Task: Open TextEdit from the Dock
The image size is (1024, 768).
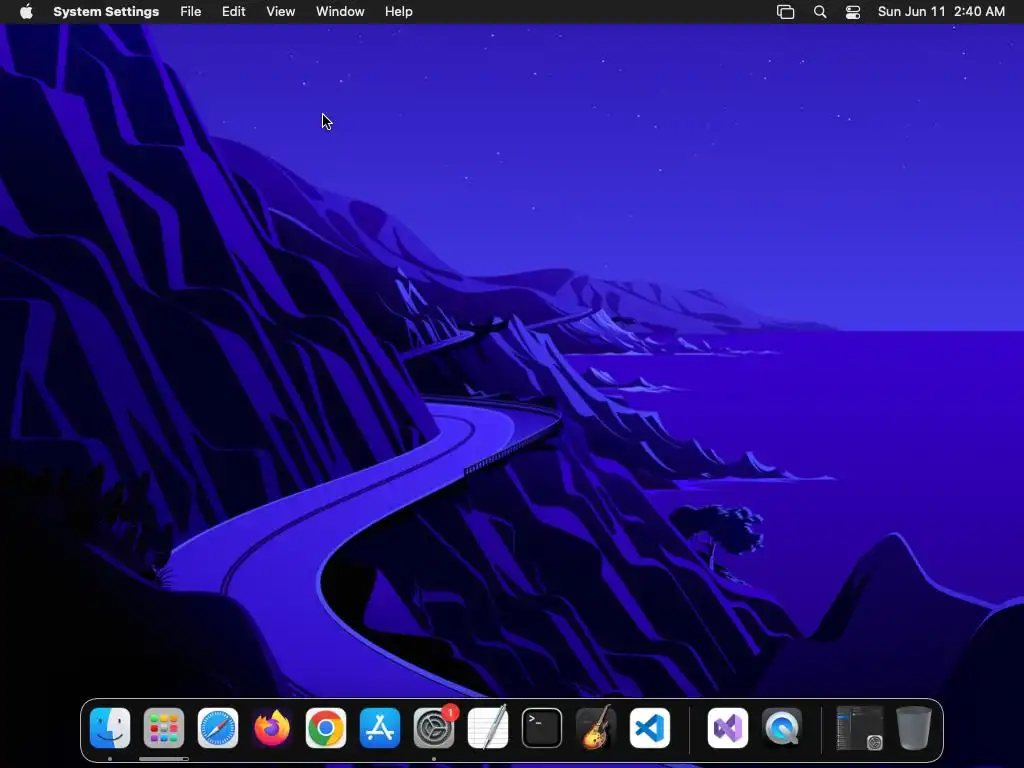Action: tap(488, 728)
